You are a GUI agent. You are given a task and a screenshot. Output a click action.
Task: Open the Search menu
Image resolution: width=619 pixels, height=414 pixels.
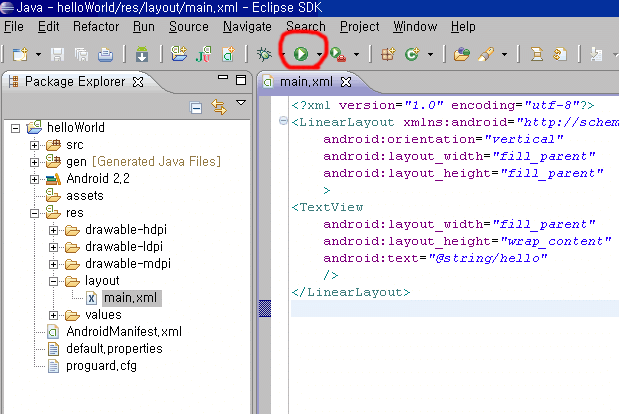coord(306,26)
